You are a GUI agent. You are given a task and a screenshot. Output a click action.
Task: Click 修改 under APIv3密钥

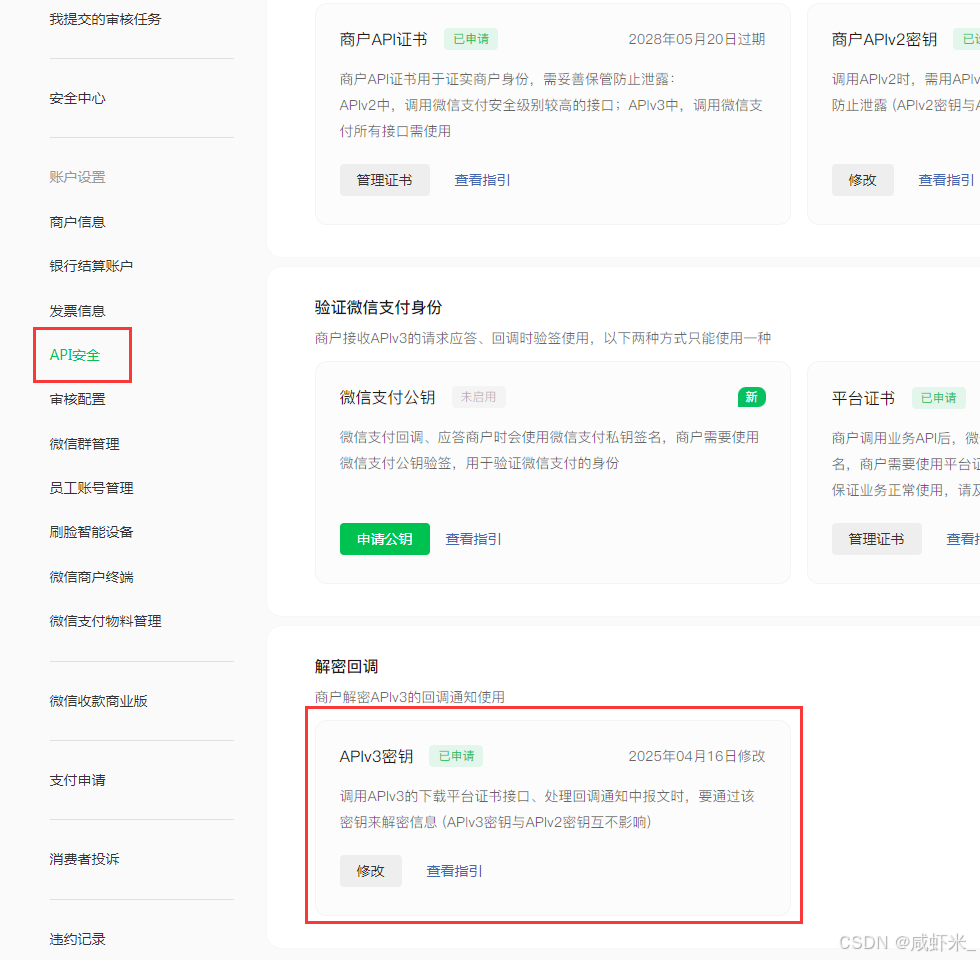(x=371, y=871)
